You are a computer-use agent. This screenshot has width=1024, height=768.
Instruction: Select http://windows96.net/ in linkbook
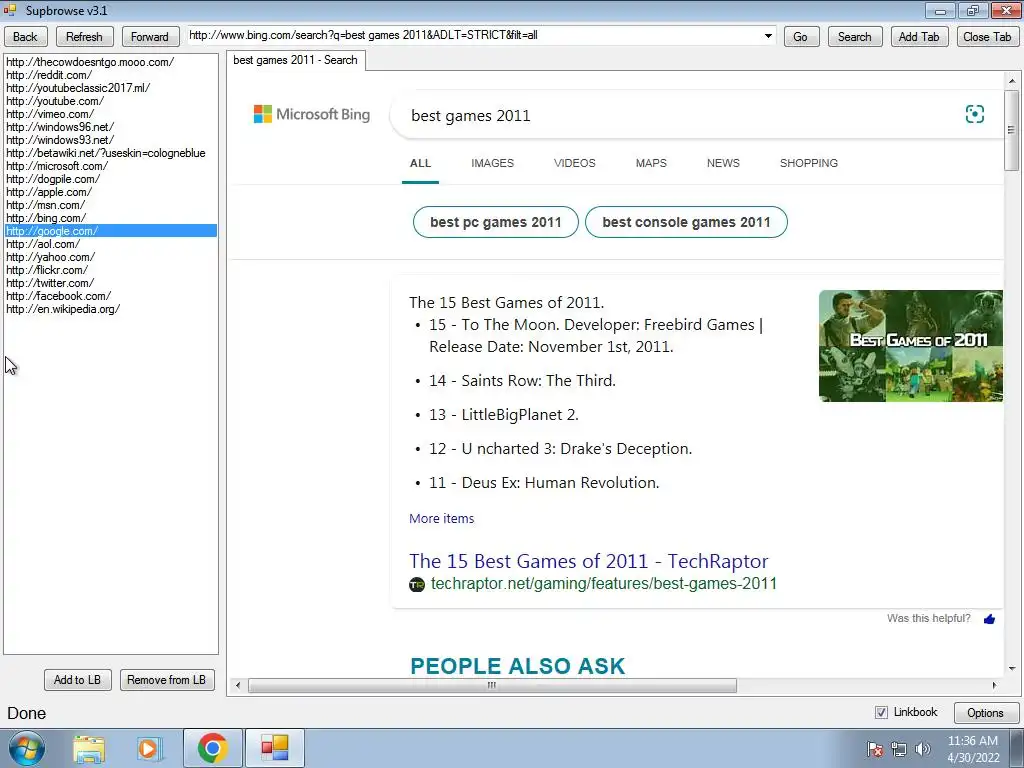click(60, 127)
